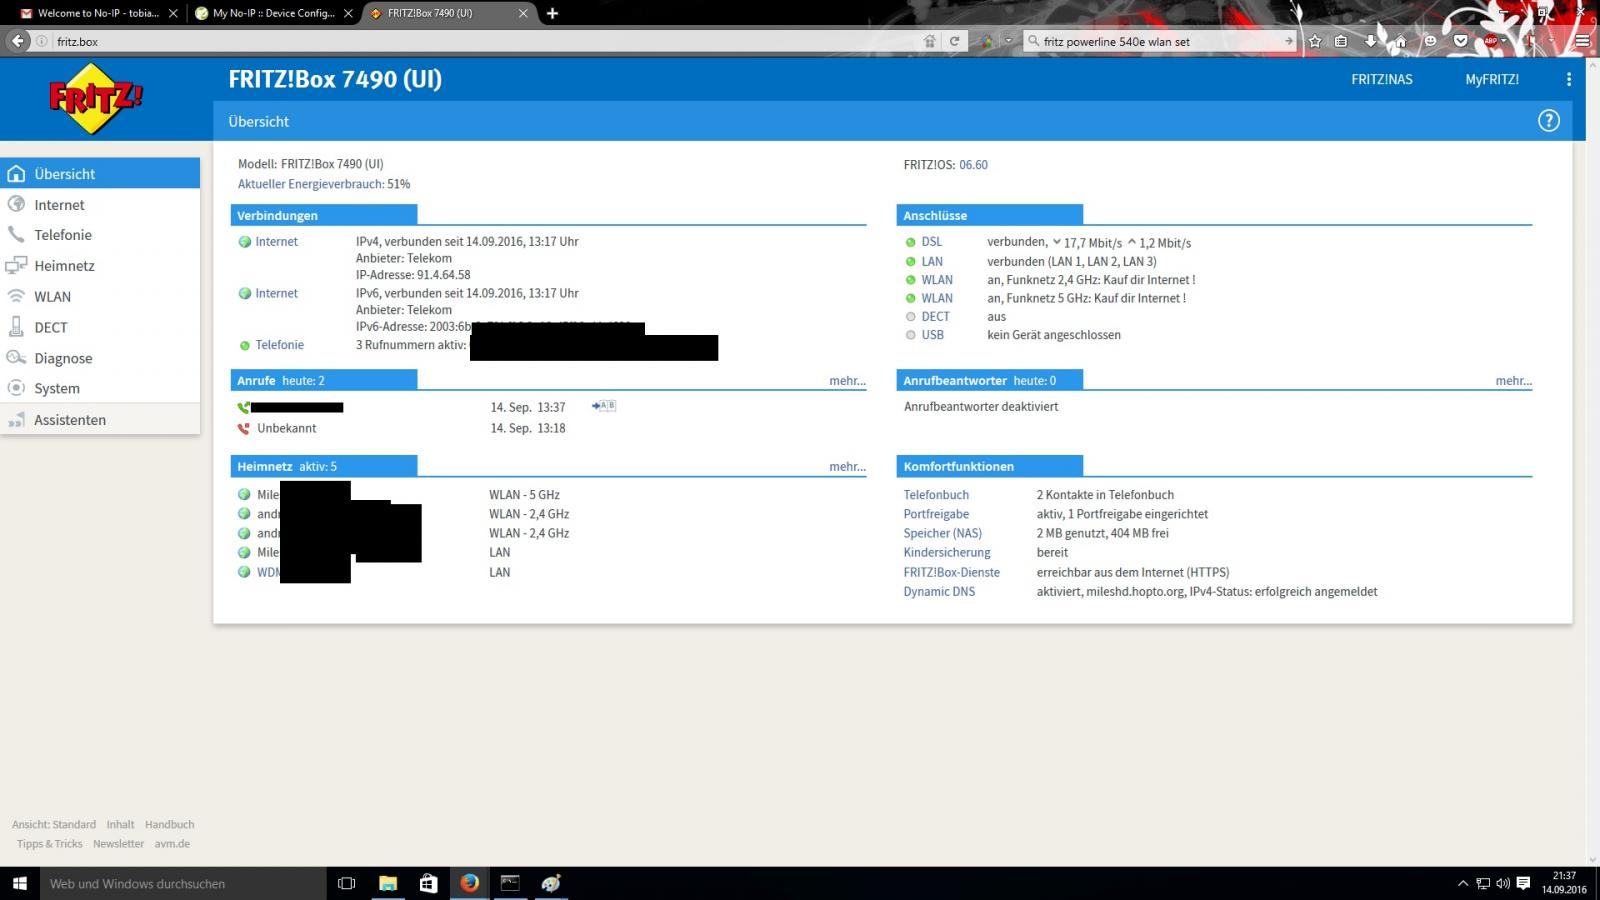
Task: Go back with the browser back arrow
Action: tap(18, 41)
